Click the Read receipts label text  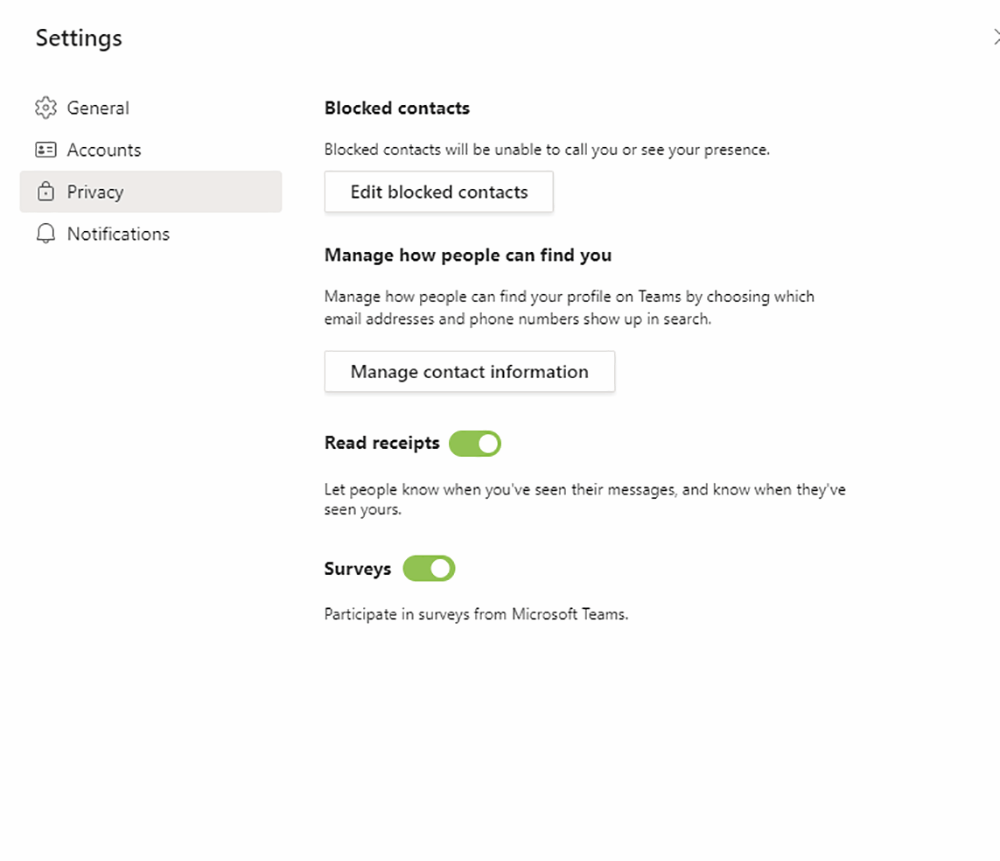tap(380, 443)
